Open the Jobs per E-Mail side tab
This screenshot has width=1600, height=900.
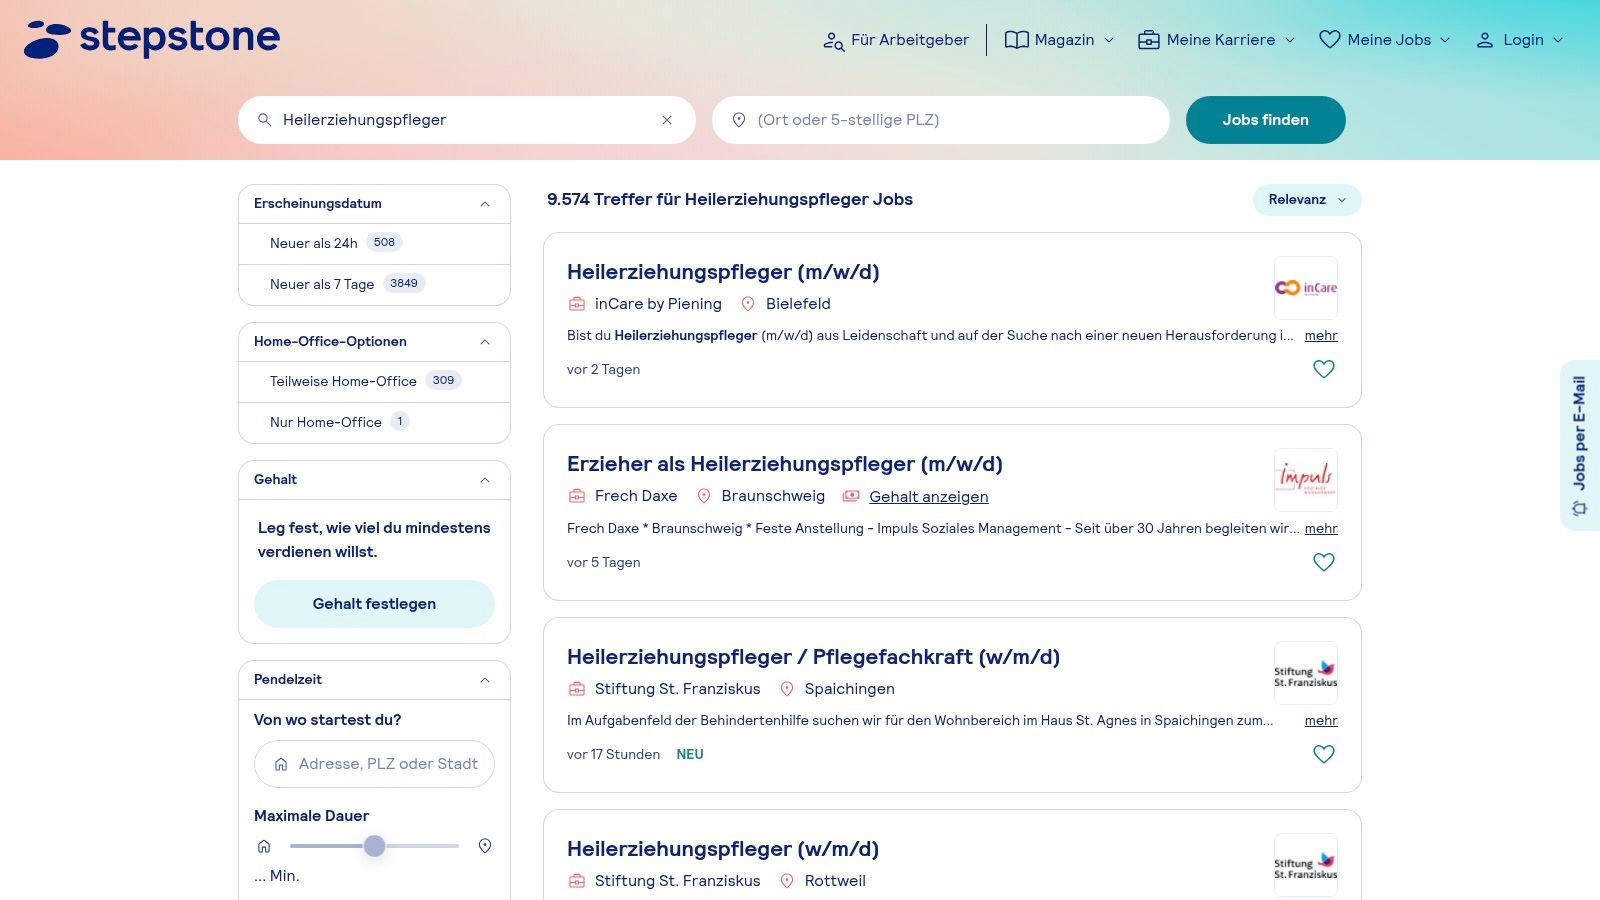point(1579,445)
